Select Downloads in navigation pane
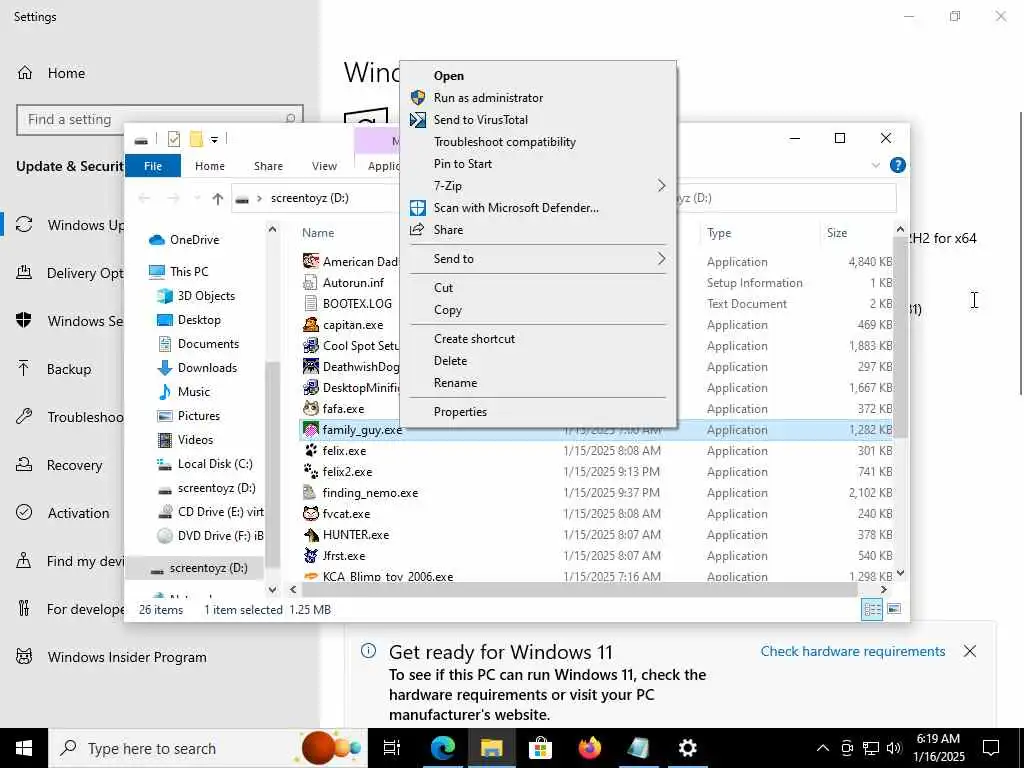The height and width of the screenshot is (768, 1024). [207, 368]
